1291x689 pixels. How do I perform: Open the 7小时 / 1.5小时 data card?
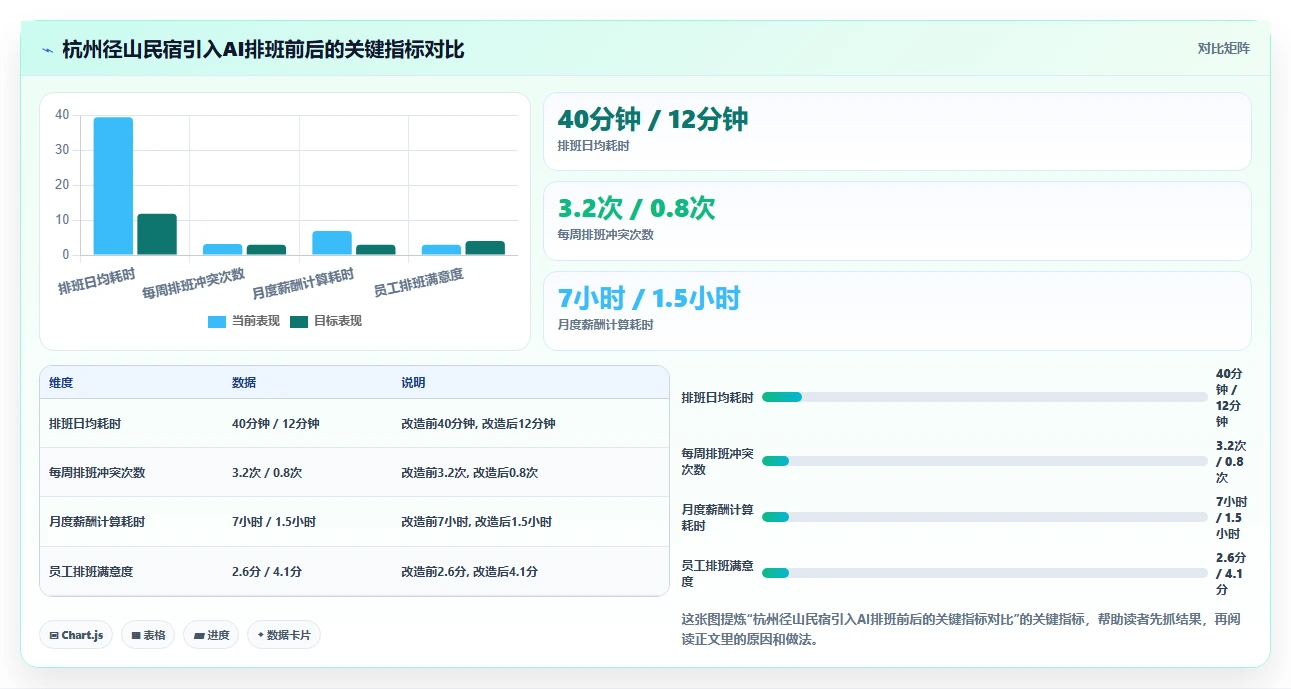coord(897,311)
